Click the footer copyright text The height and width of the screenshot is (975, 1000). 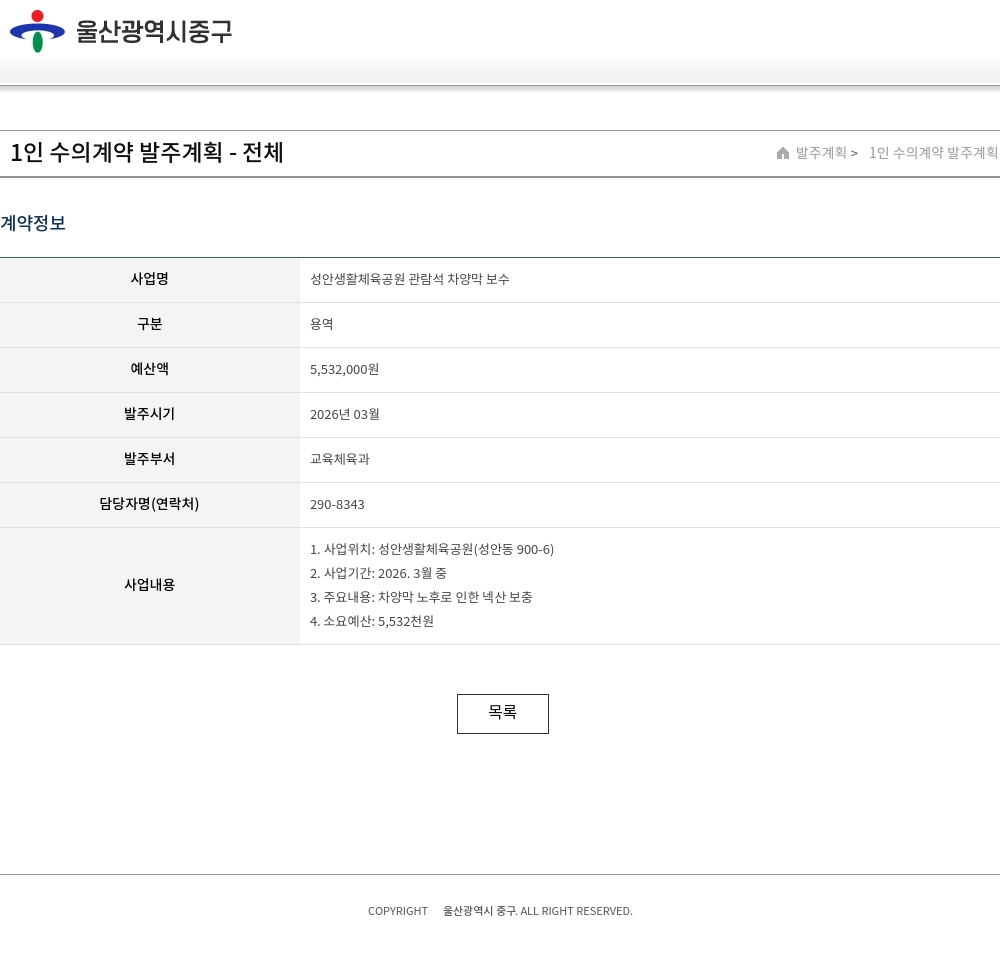[500, 911]
